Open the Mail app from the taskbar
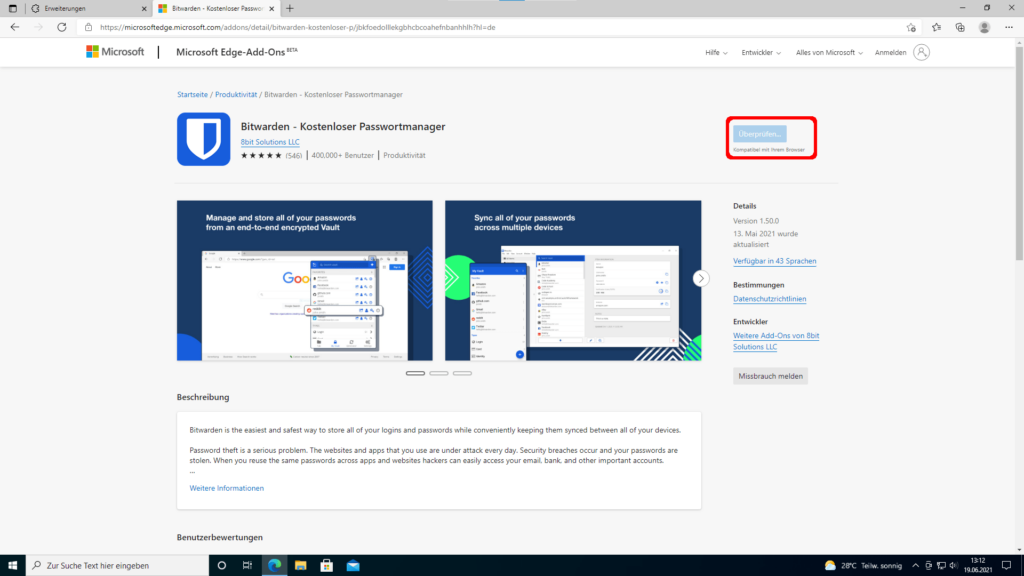Viewport: 1024px width, 576px height. [353, 566]
